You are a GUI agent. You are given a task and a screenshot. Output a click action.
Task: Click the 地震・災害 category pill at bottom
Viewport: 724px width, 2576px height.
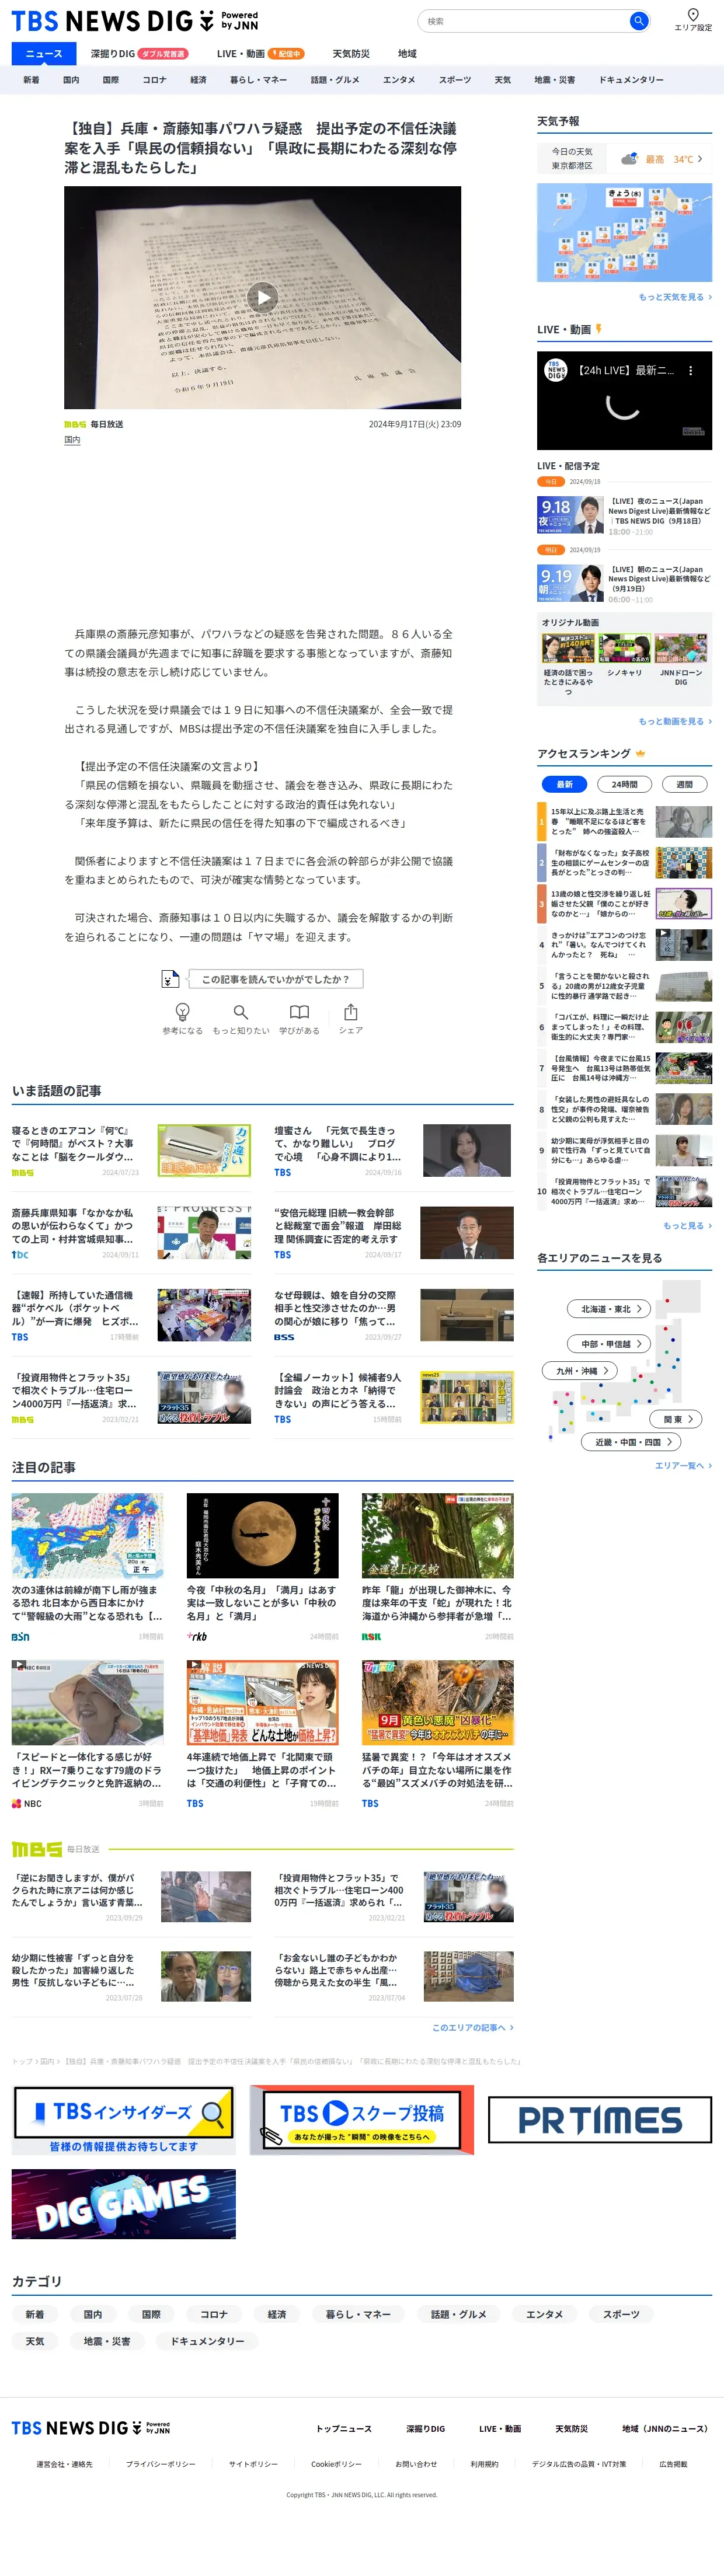[x=106, y=2341]
